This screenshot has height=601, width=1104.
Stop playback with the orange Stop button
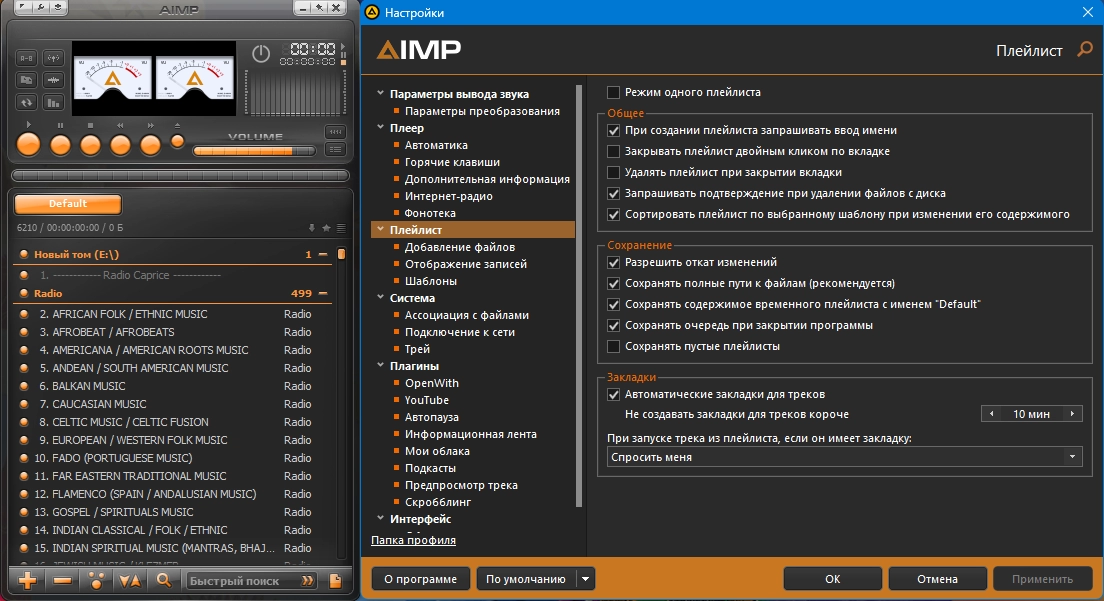click(90, 144)
